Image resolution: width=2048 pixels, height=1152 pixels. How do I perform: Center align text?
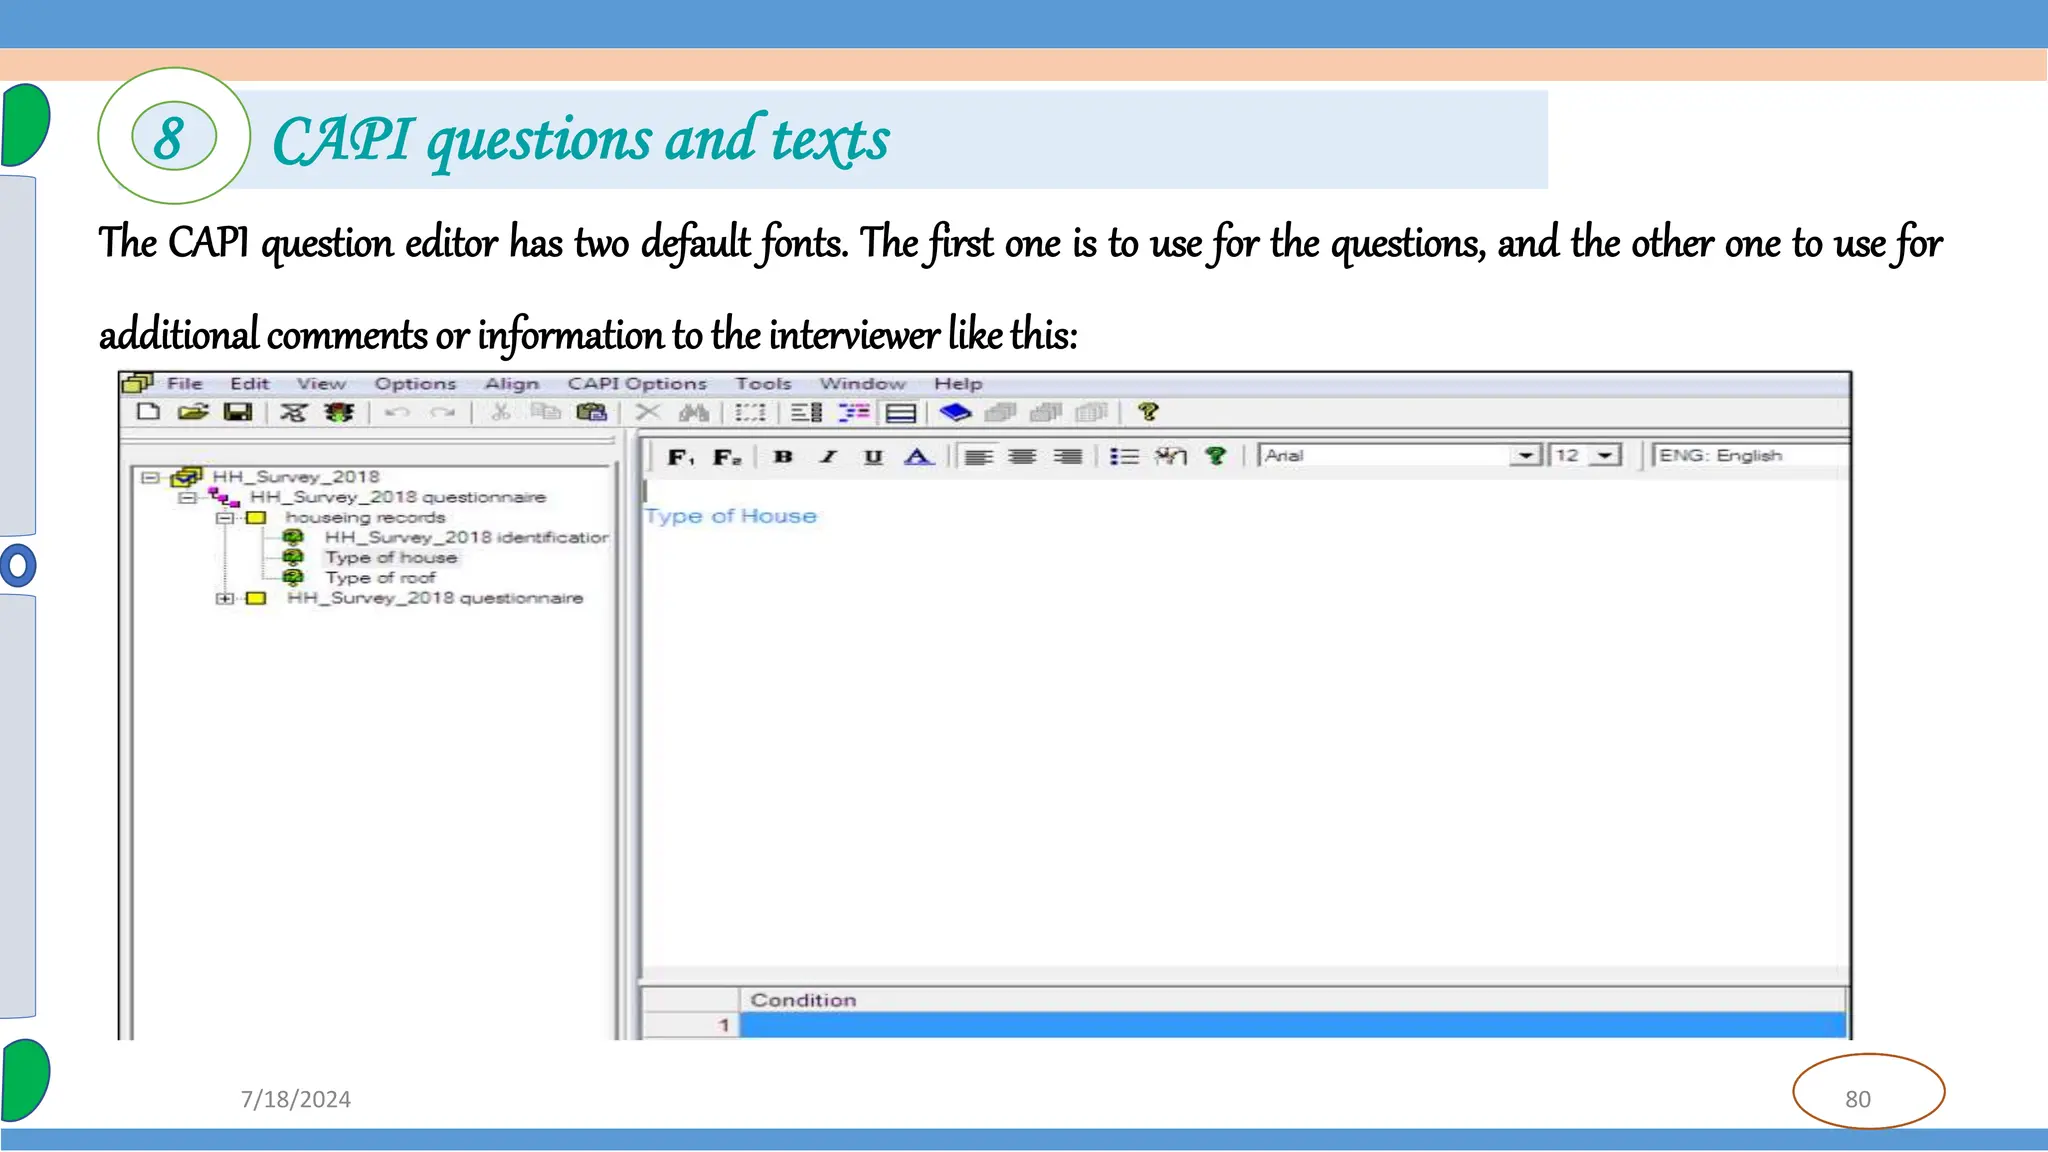[x=1022, y=457]
